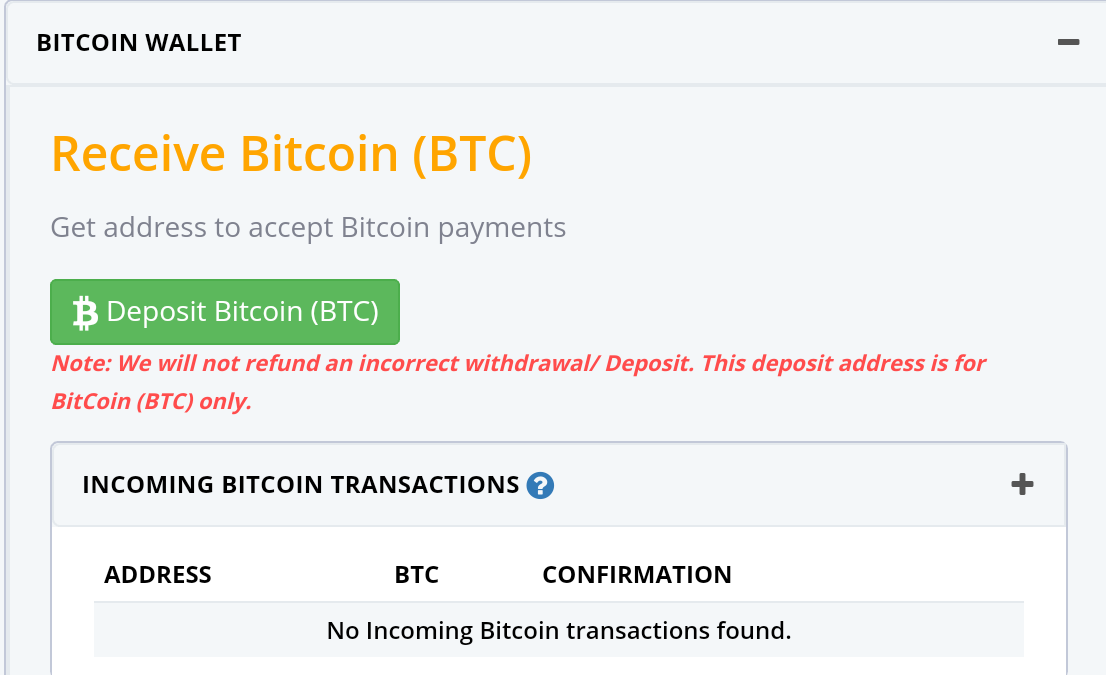1106x675 pixels.
Task: Click the word 'payments' in gray subtitle
Action: tap(505, 227)
